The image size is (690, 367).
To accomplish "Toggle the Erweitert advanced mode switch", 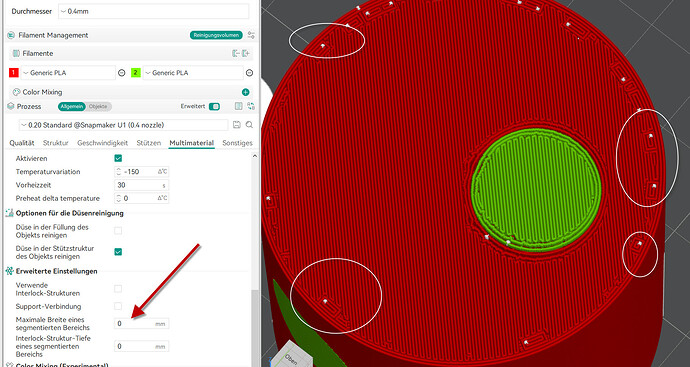I will (214, 106).
